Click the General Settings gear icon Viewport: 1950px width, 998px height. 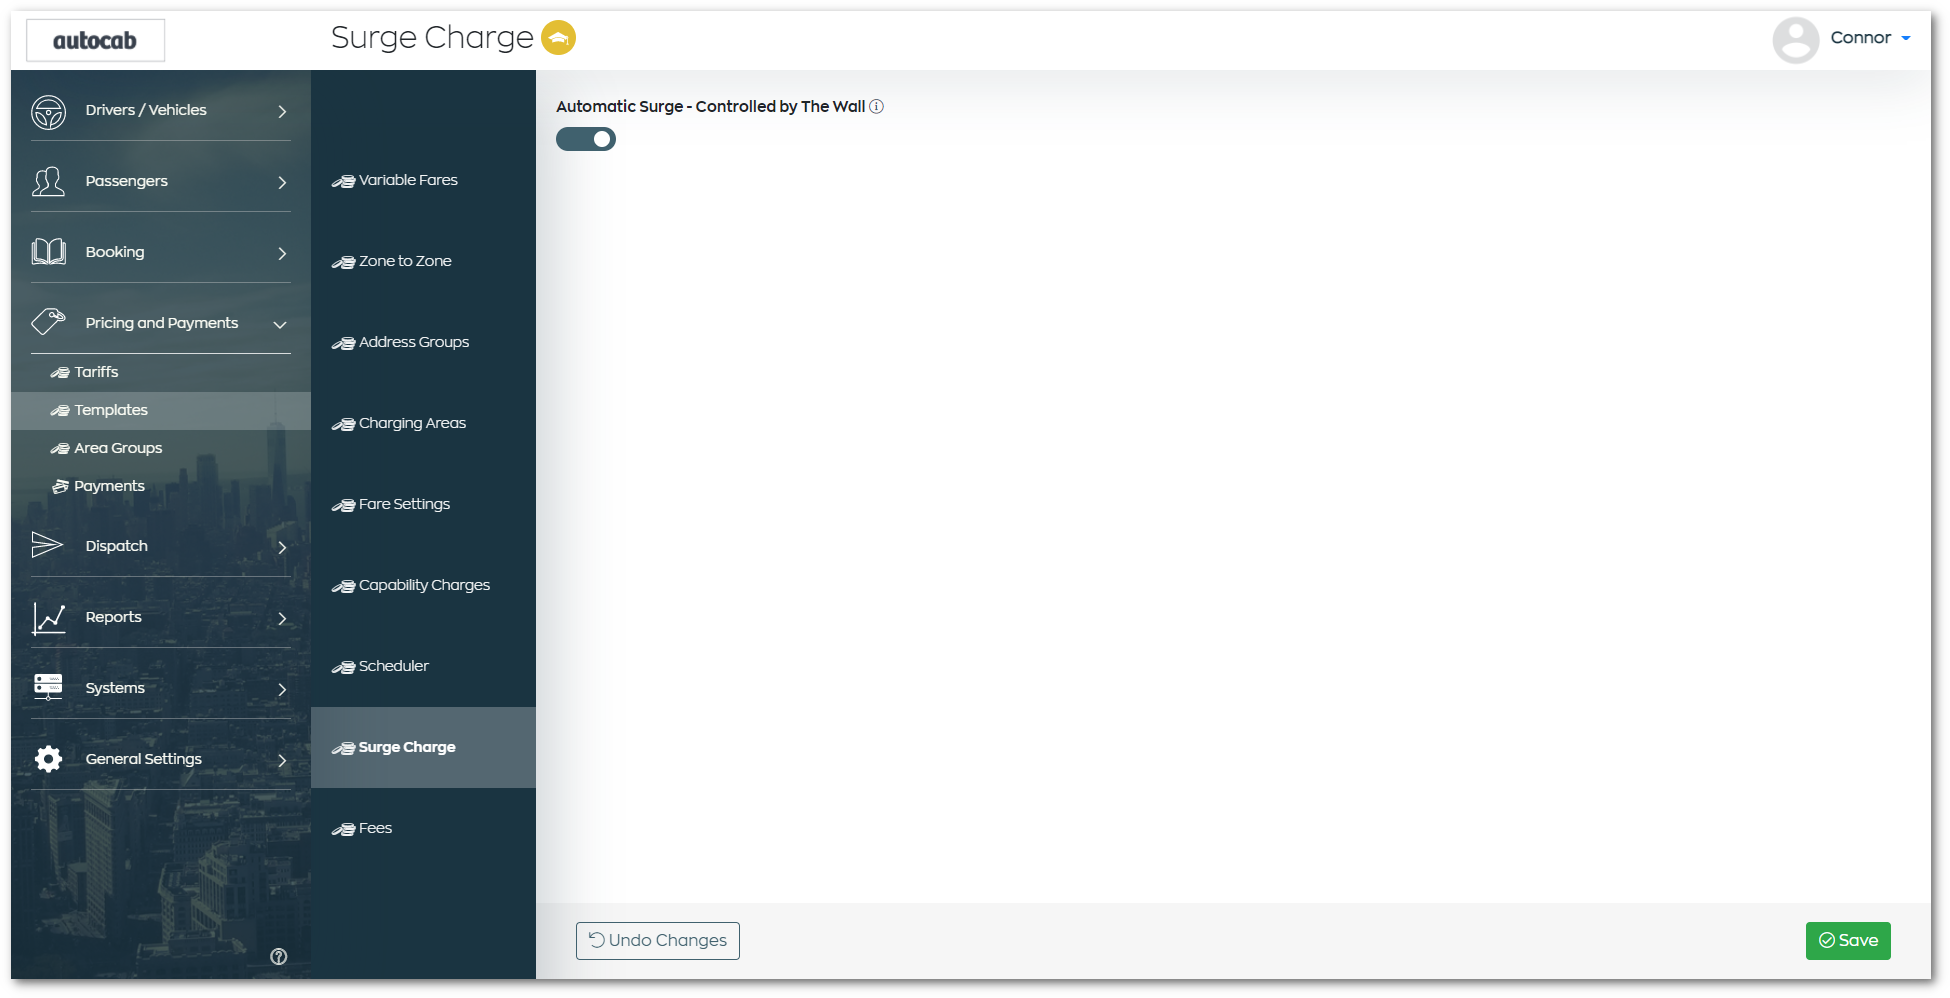click(48, 759)
